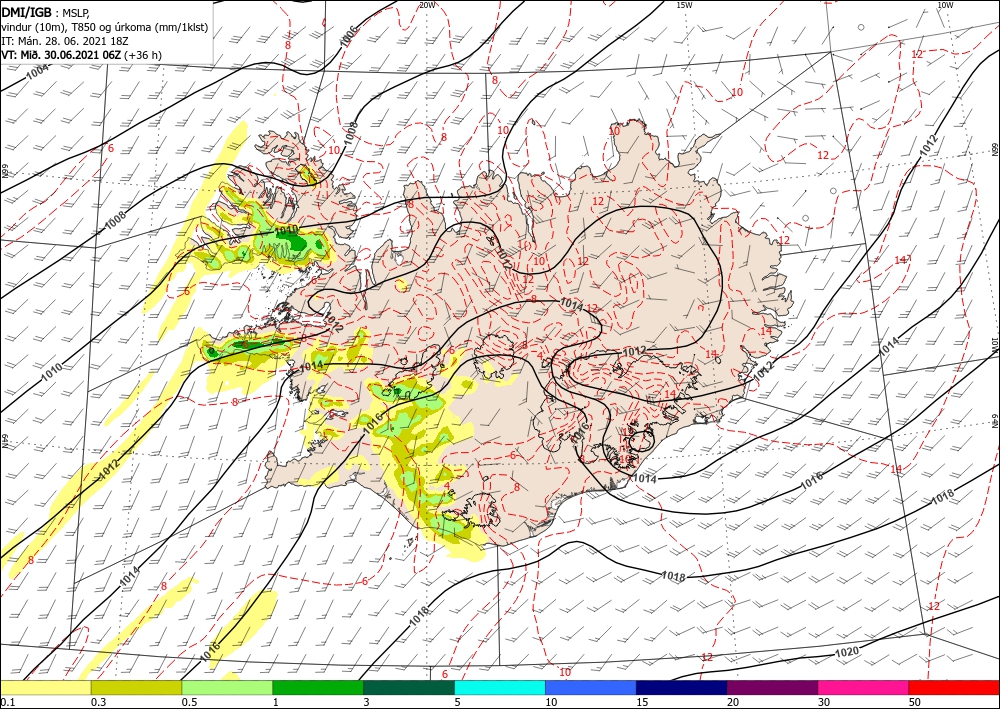
Task: Click the '50' legend scale value
Action: coord(915,702)
